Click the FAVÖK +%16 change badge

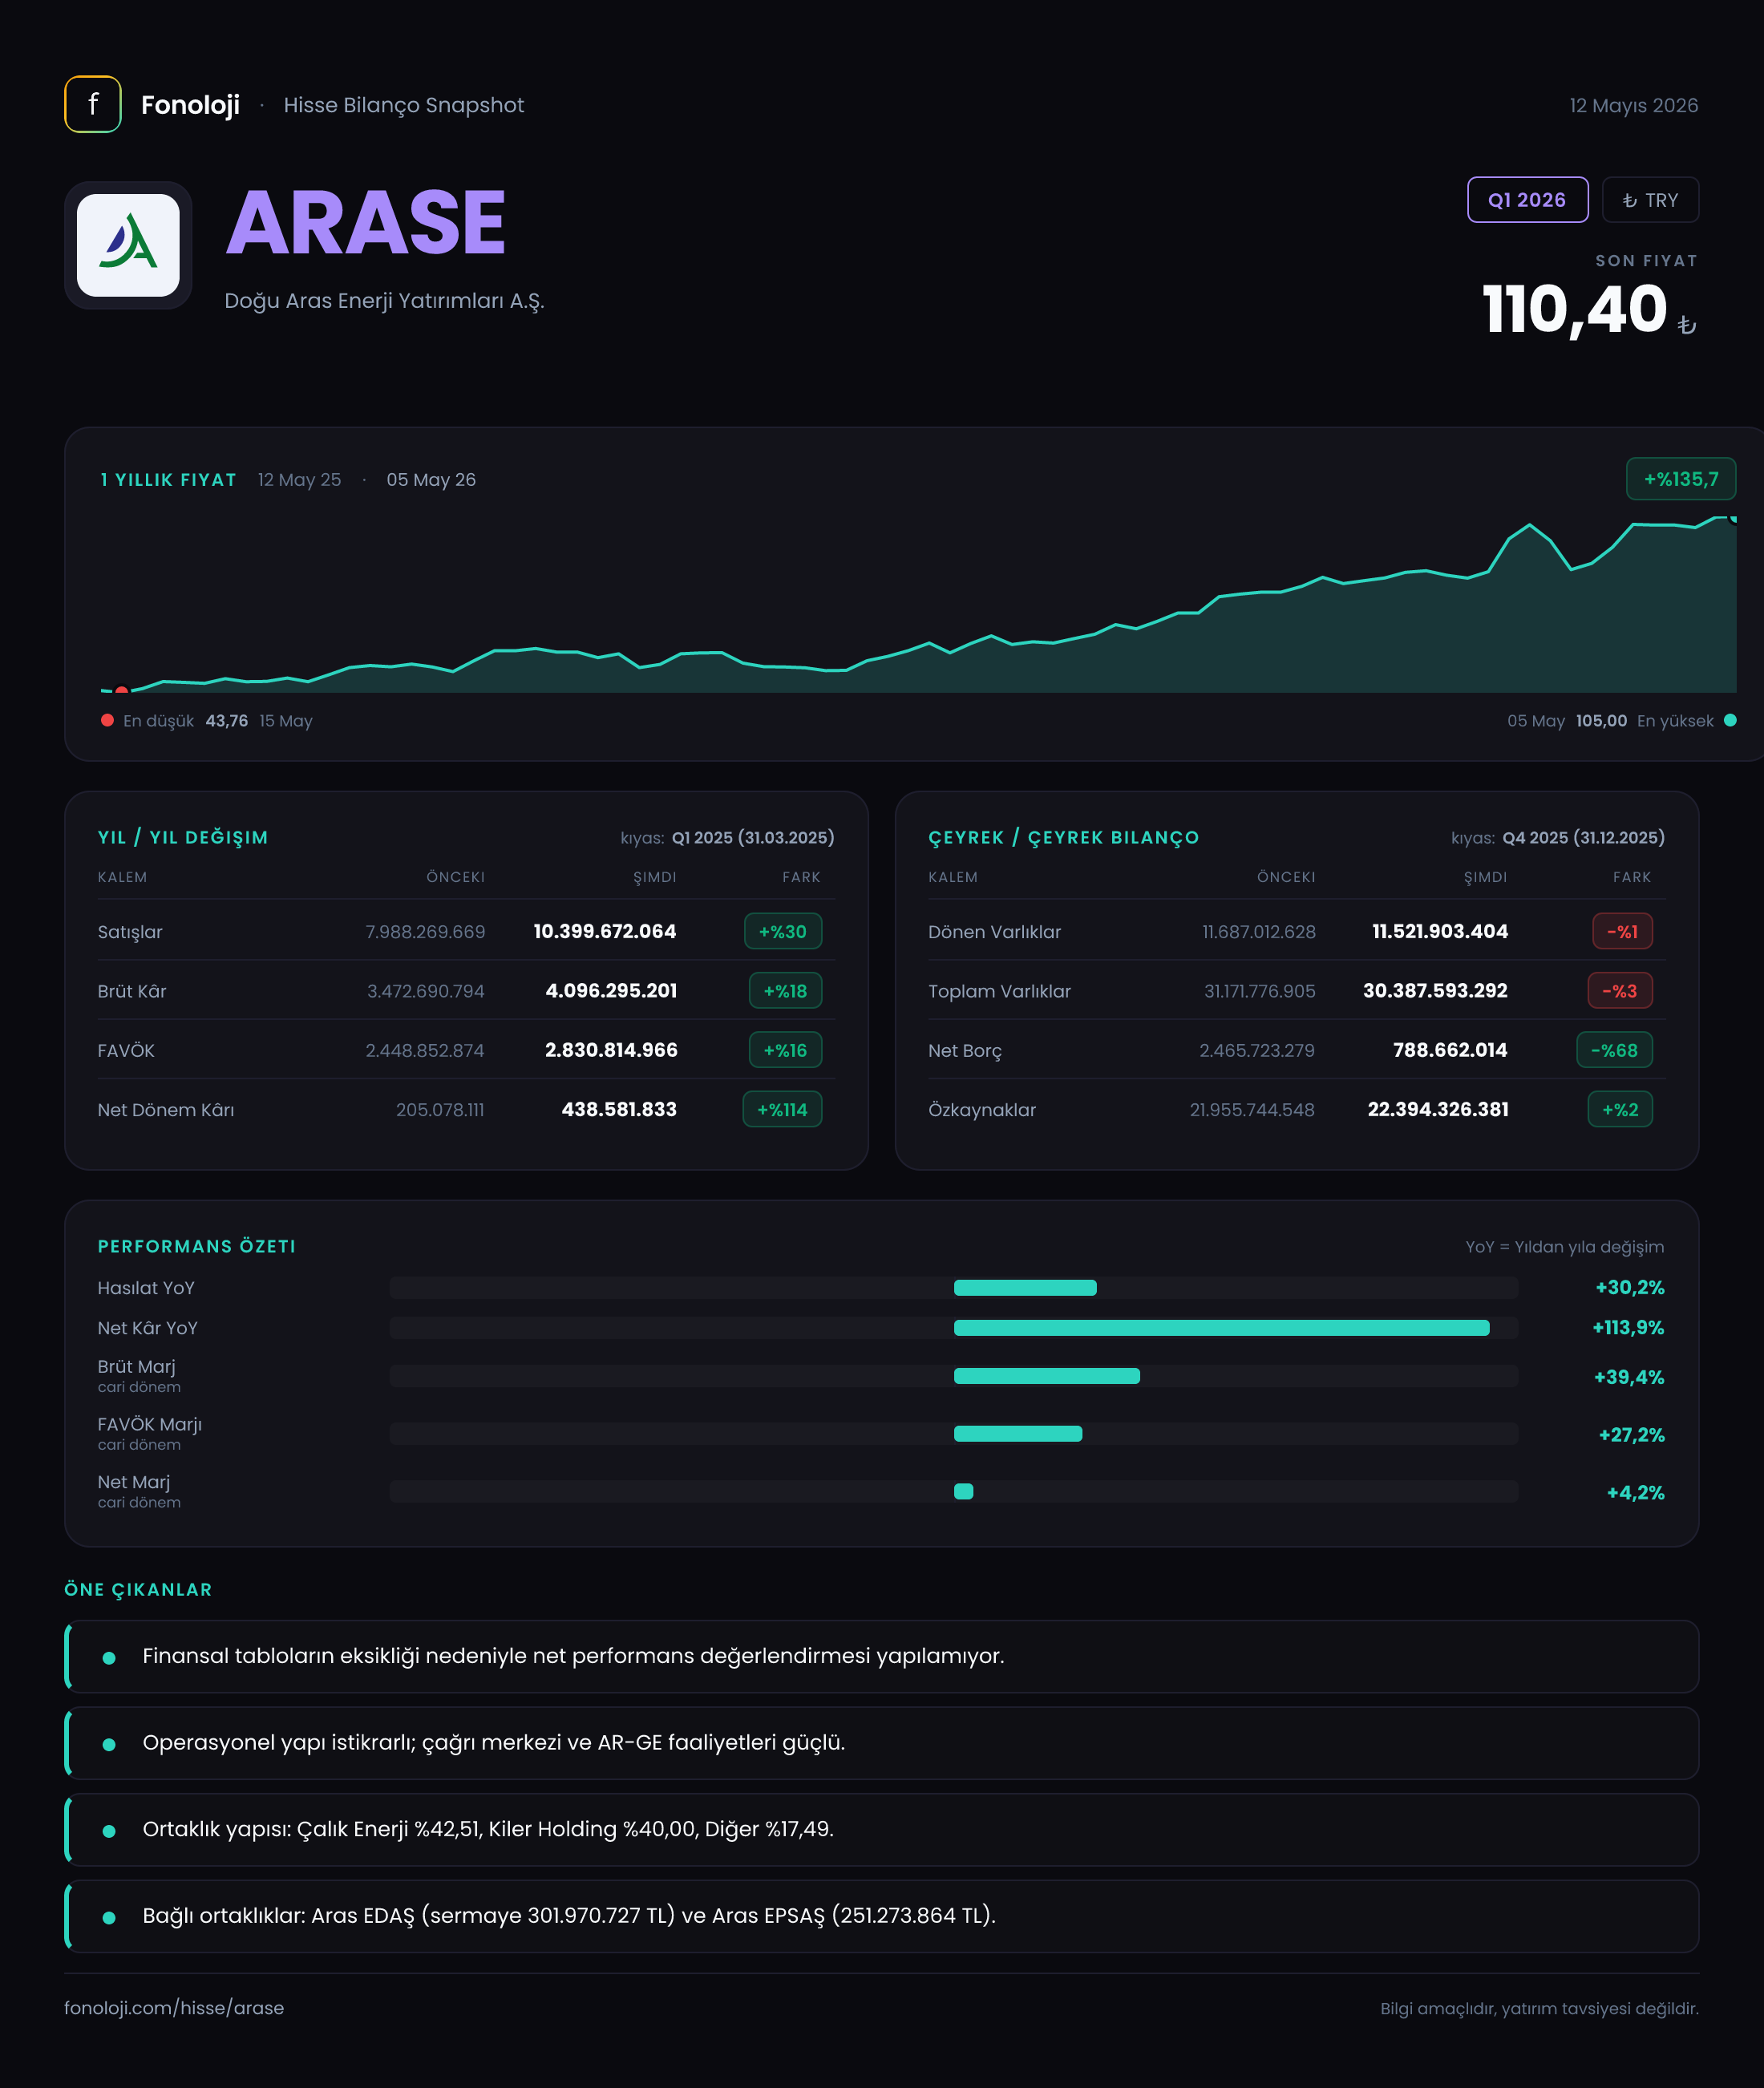[785, 1050]
